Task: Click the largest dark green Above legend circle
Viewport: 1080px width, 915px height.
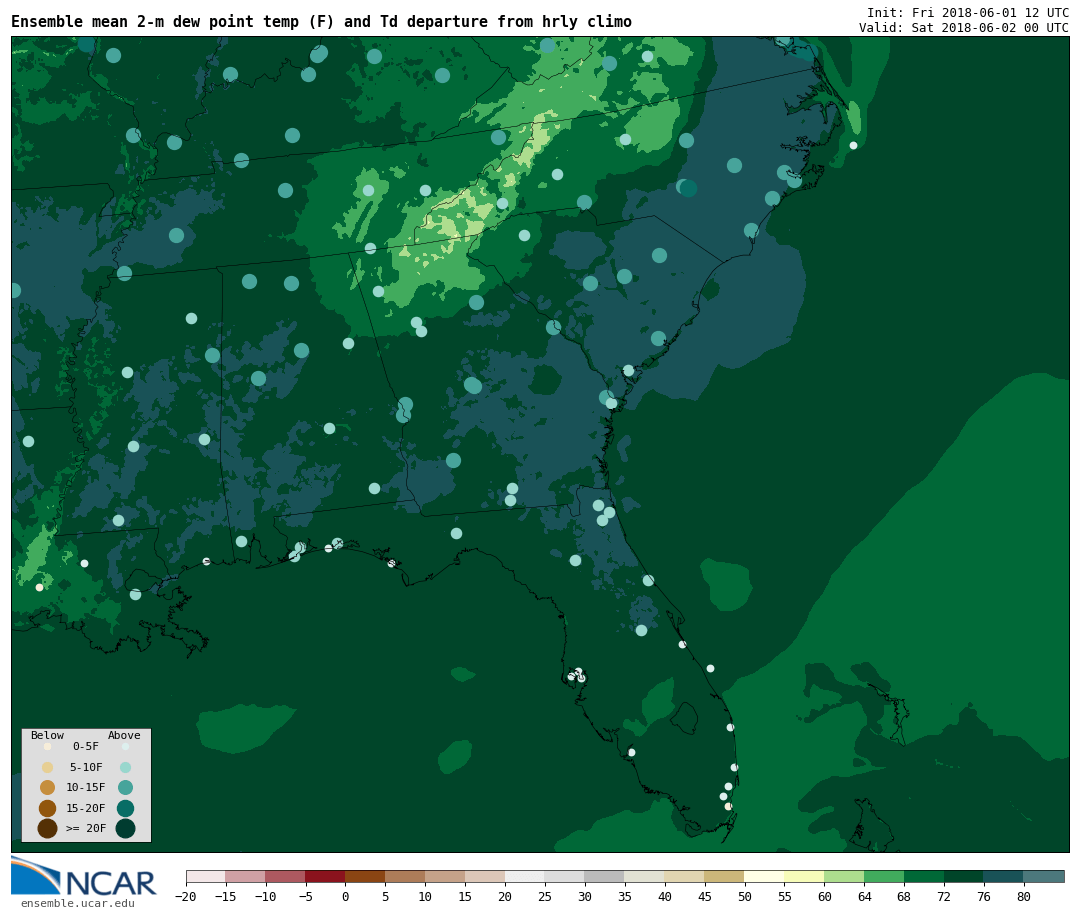Action: 125,828
